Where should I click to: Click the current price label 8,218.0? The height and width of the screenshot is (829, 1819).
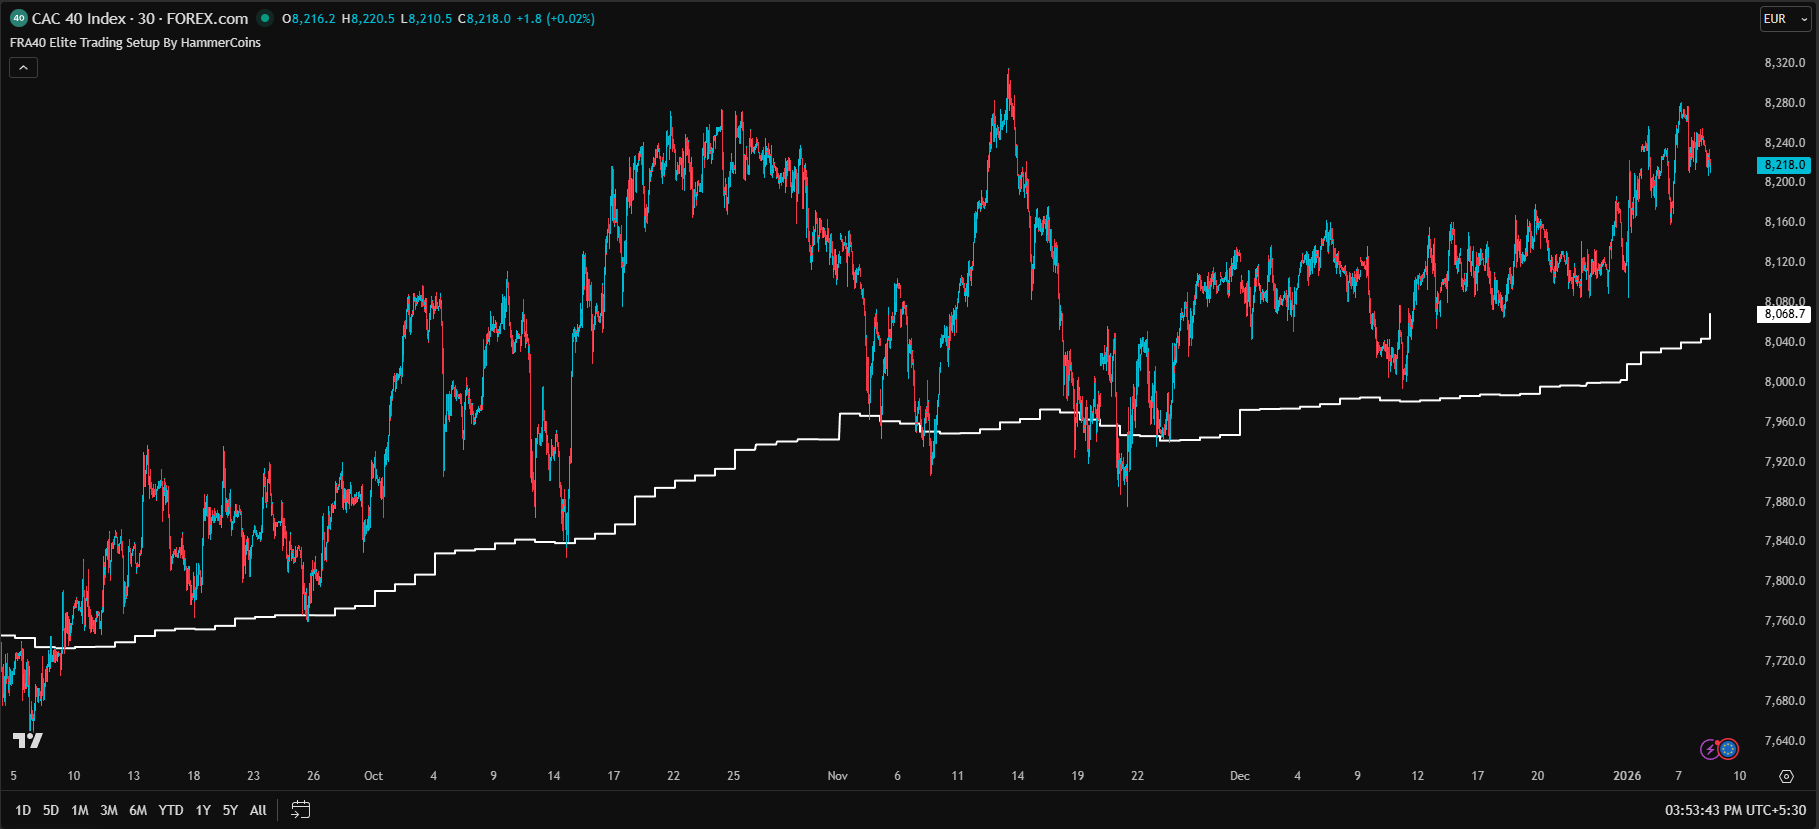coord(1784,165)
